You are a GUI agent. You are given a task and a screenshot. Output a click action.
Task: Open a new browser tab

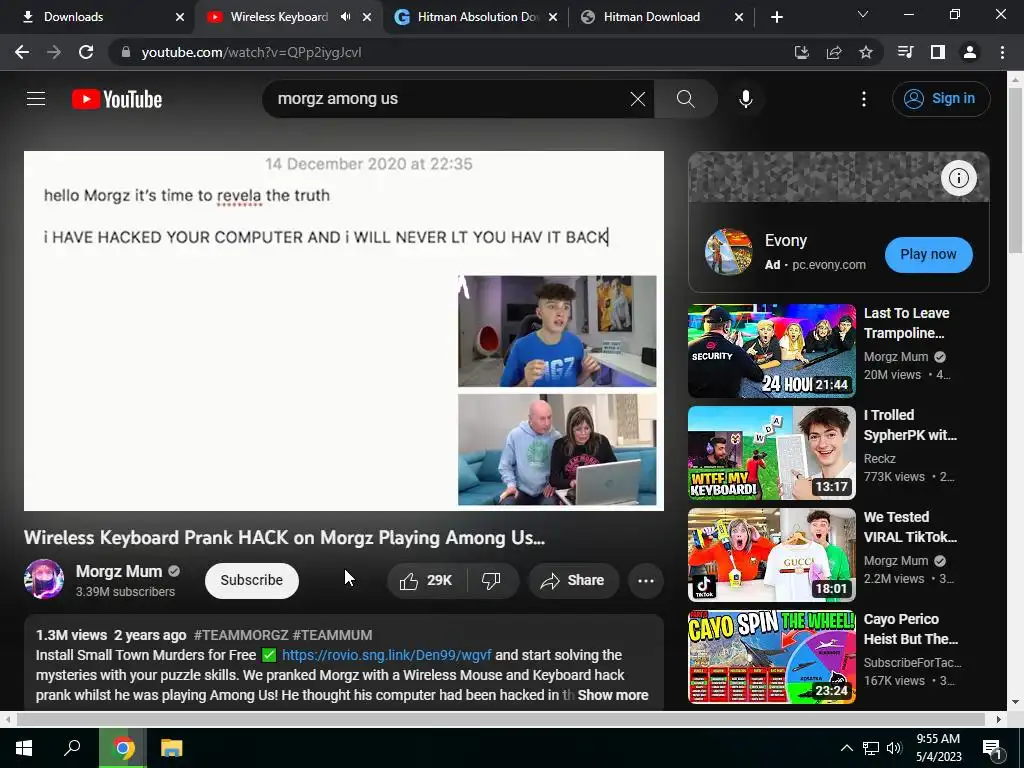tap(776, 17)
